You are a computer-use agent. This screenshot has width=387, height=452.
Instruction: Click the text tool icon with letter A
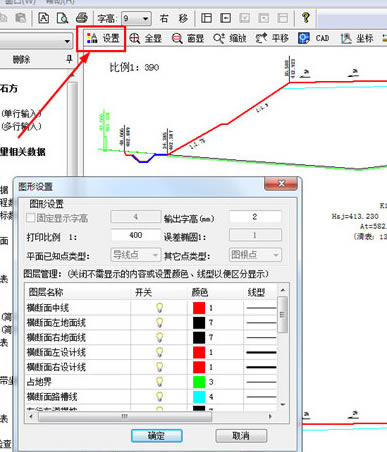[44, 18]
